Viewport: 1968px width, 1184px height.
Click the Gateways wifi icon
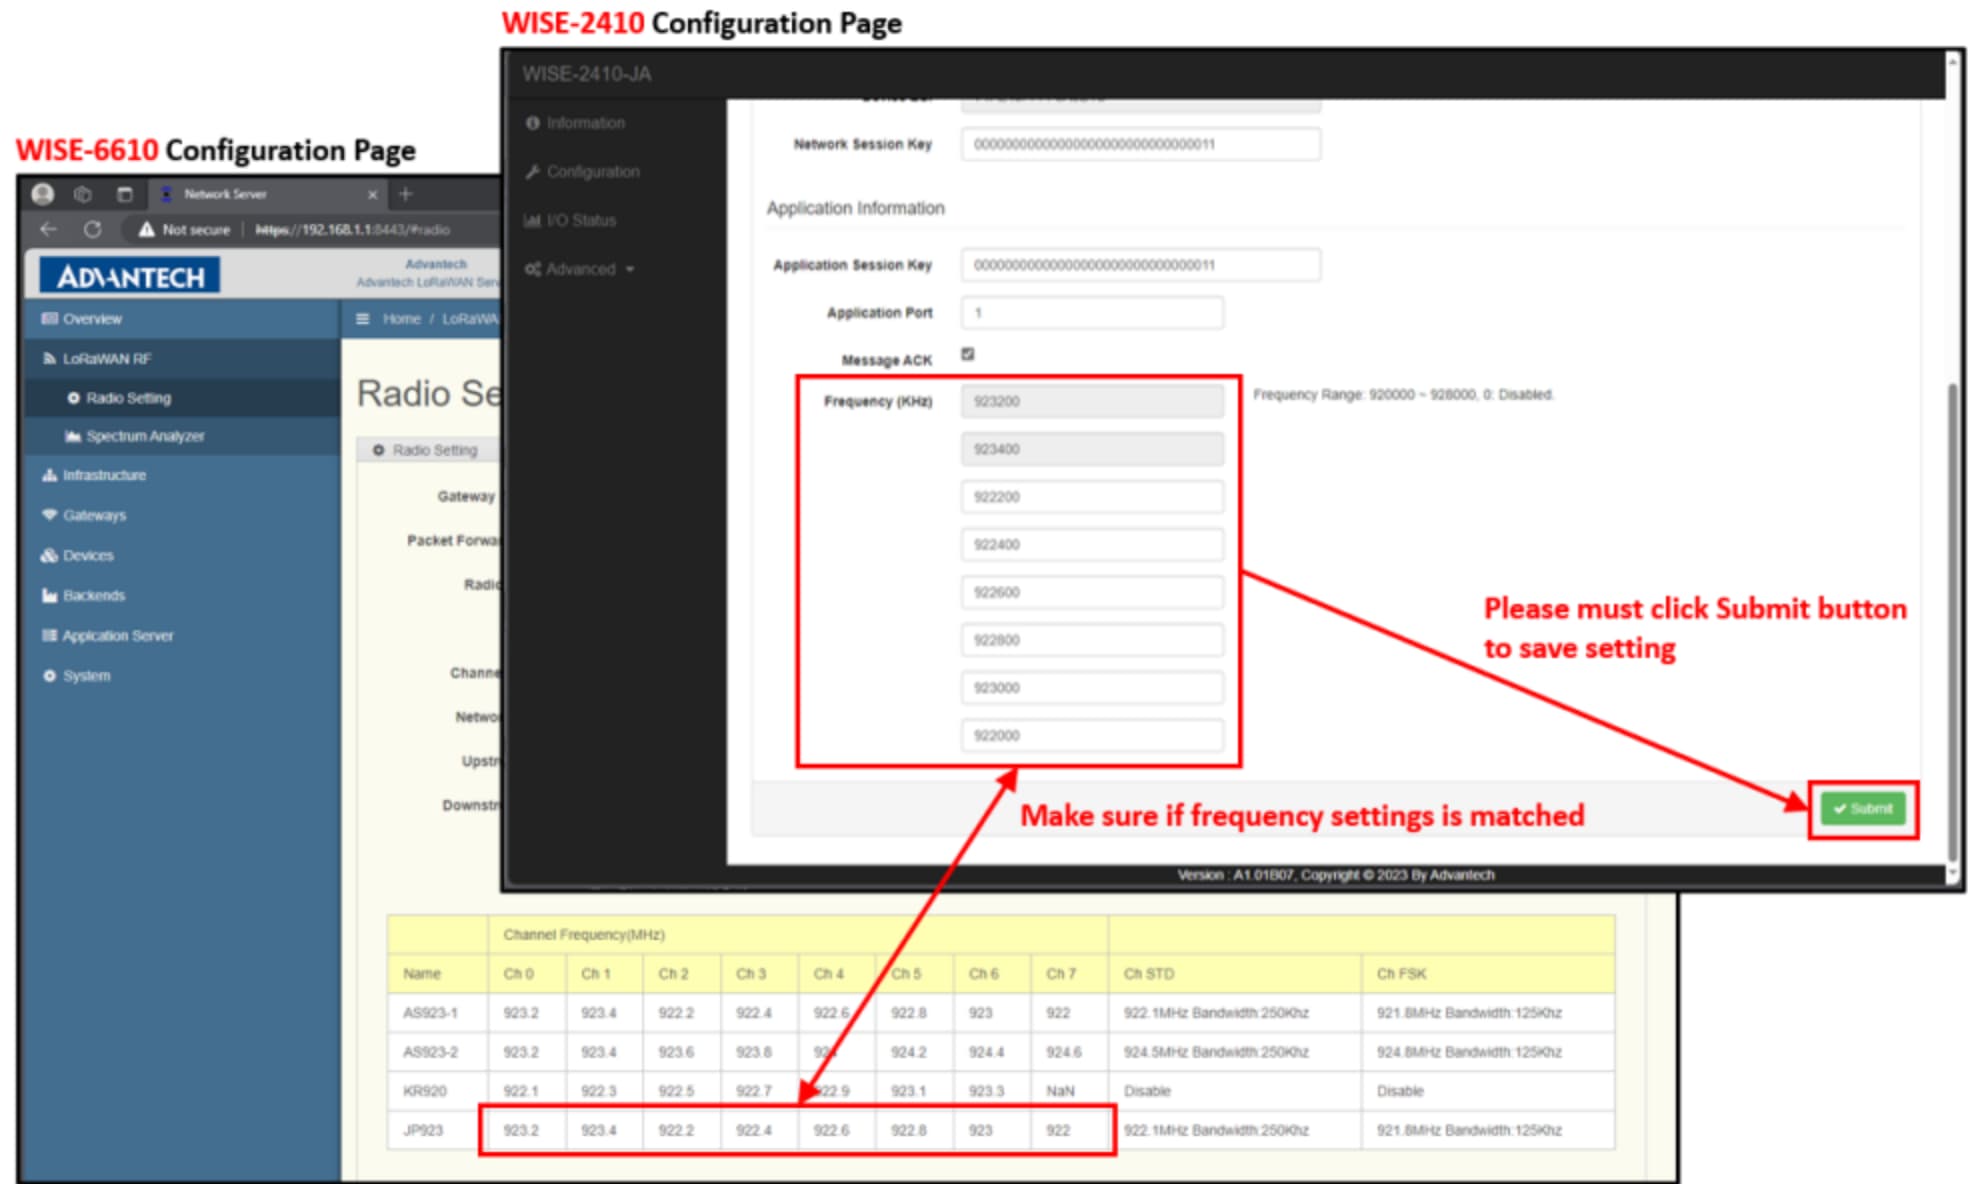tap(49, 515)
